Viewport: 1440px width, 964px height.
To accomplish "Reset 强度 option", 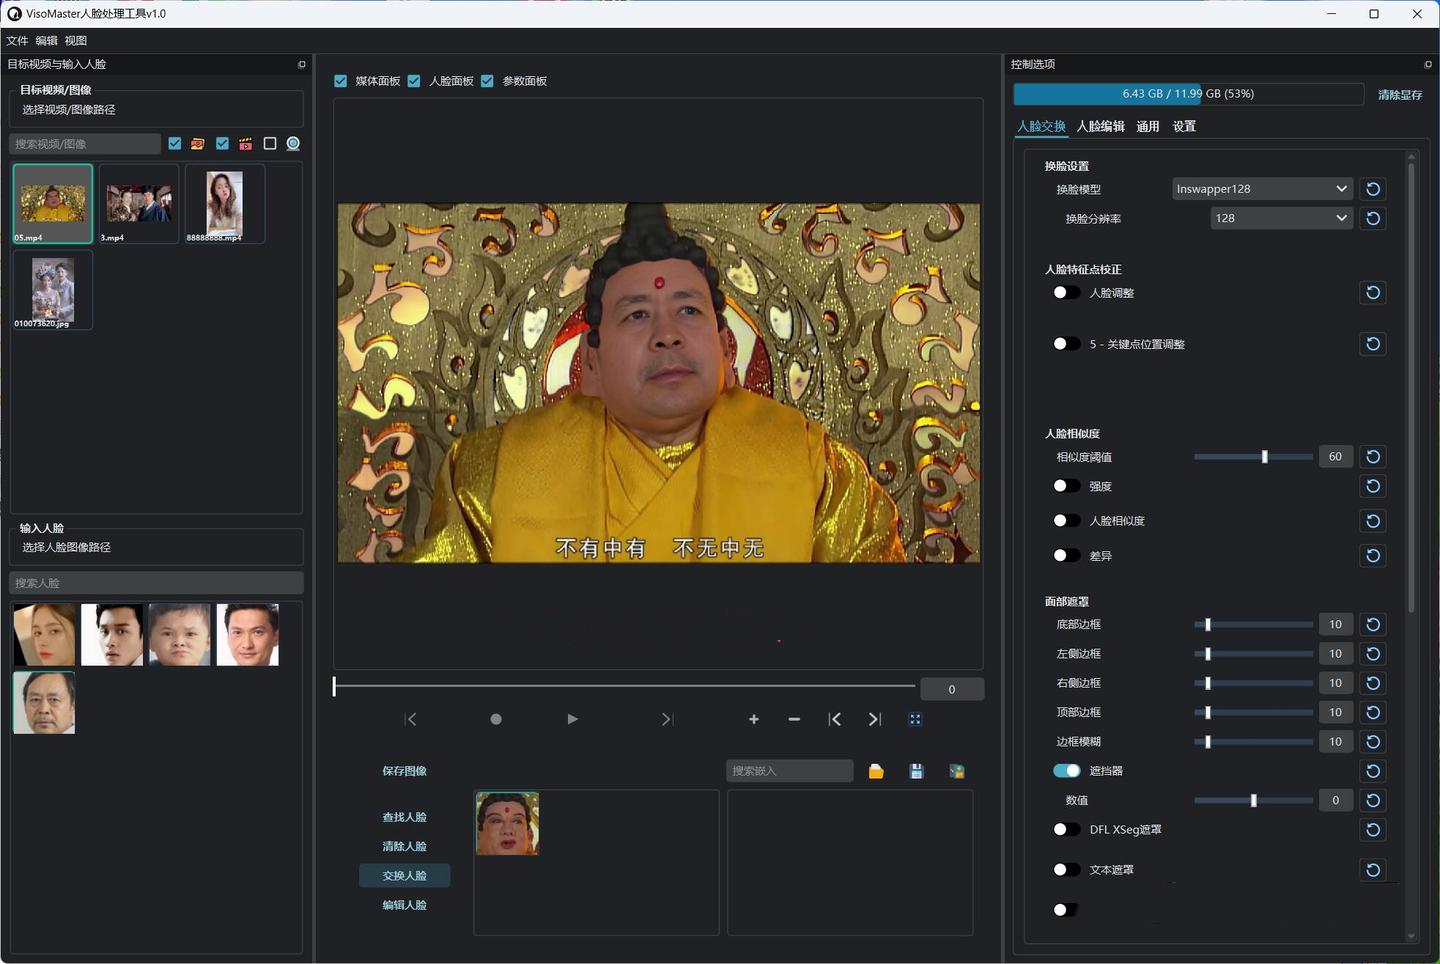I will coord(1373,486).
